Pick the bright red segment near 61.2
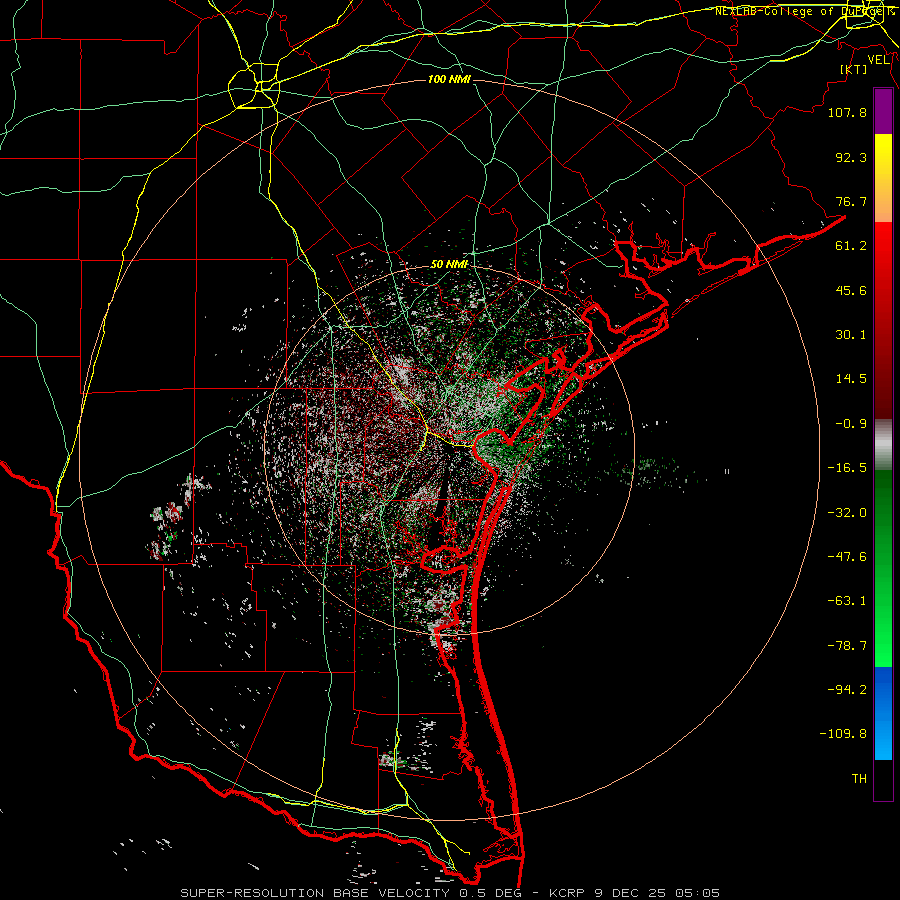The height and width of the screenshot is (900, 900). (883, 245)
